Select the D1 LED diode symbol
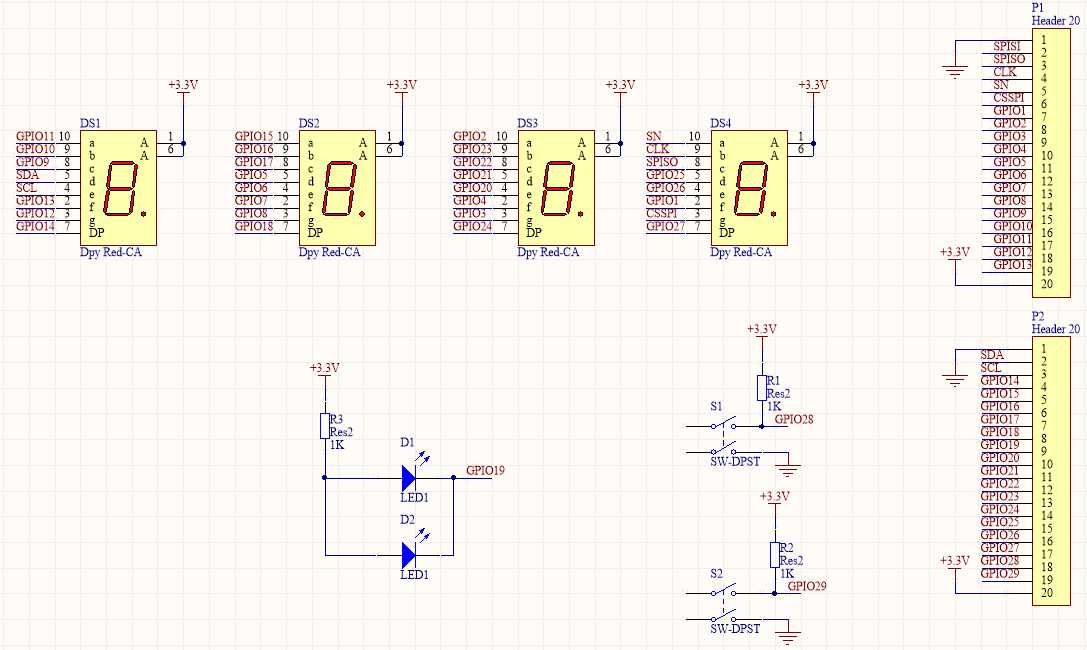The image size is (1087, 650). 409,477
